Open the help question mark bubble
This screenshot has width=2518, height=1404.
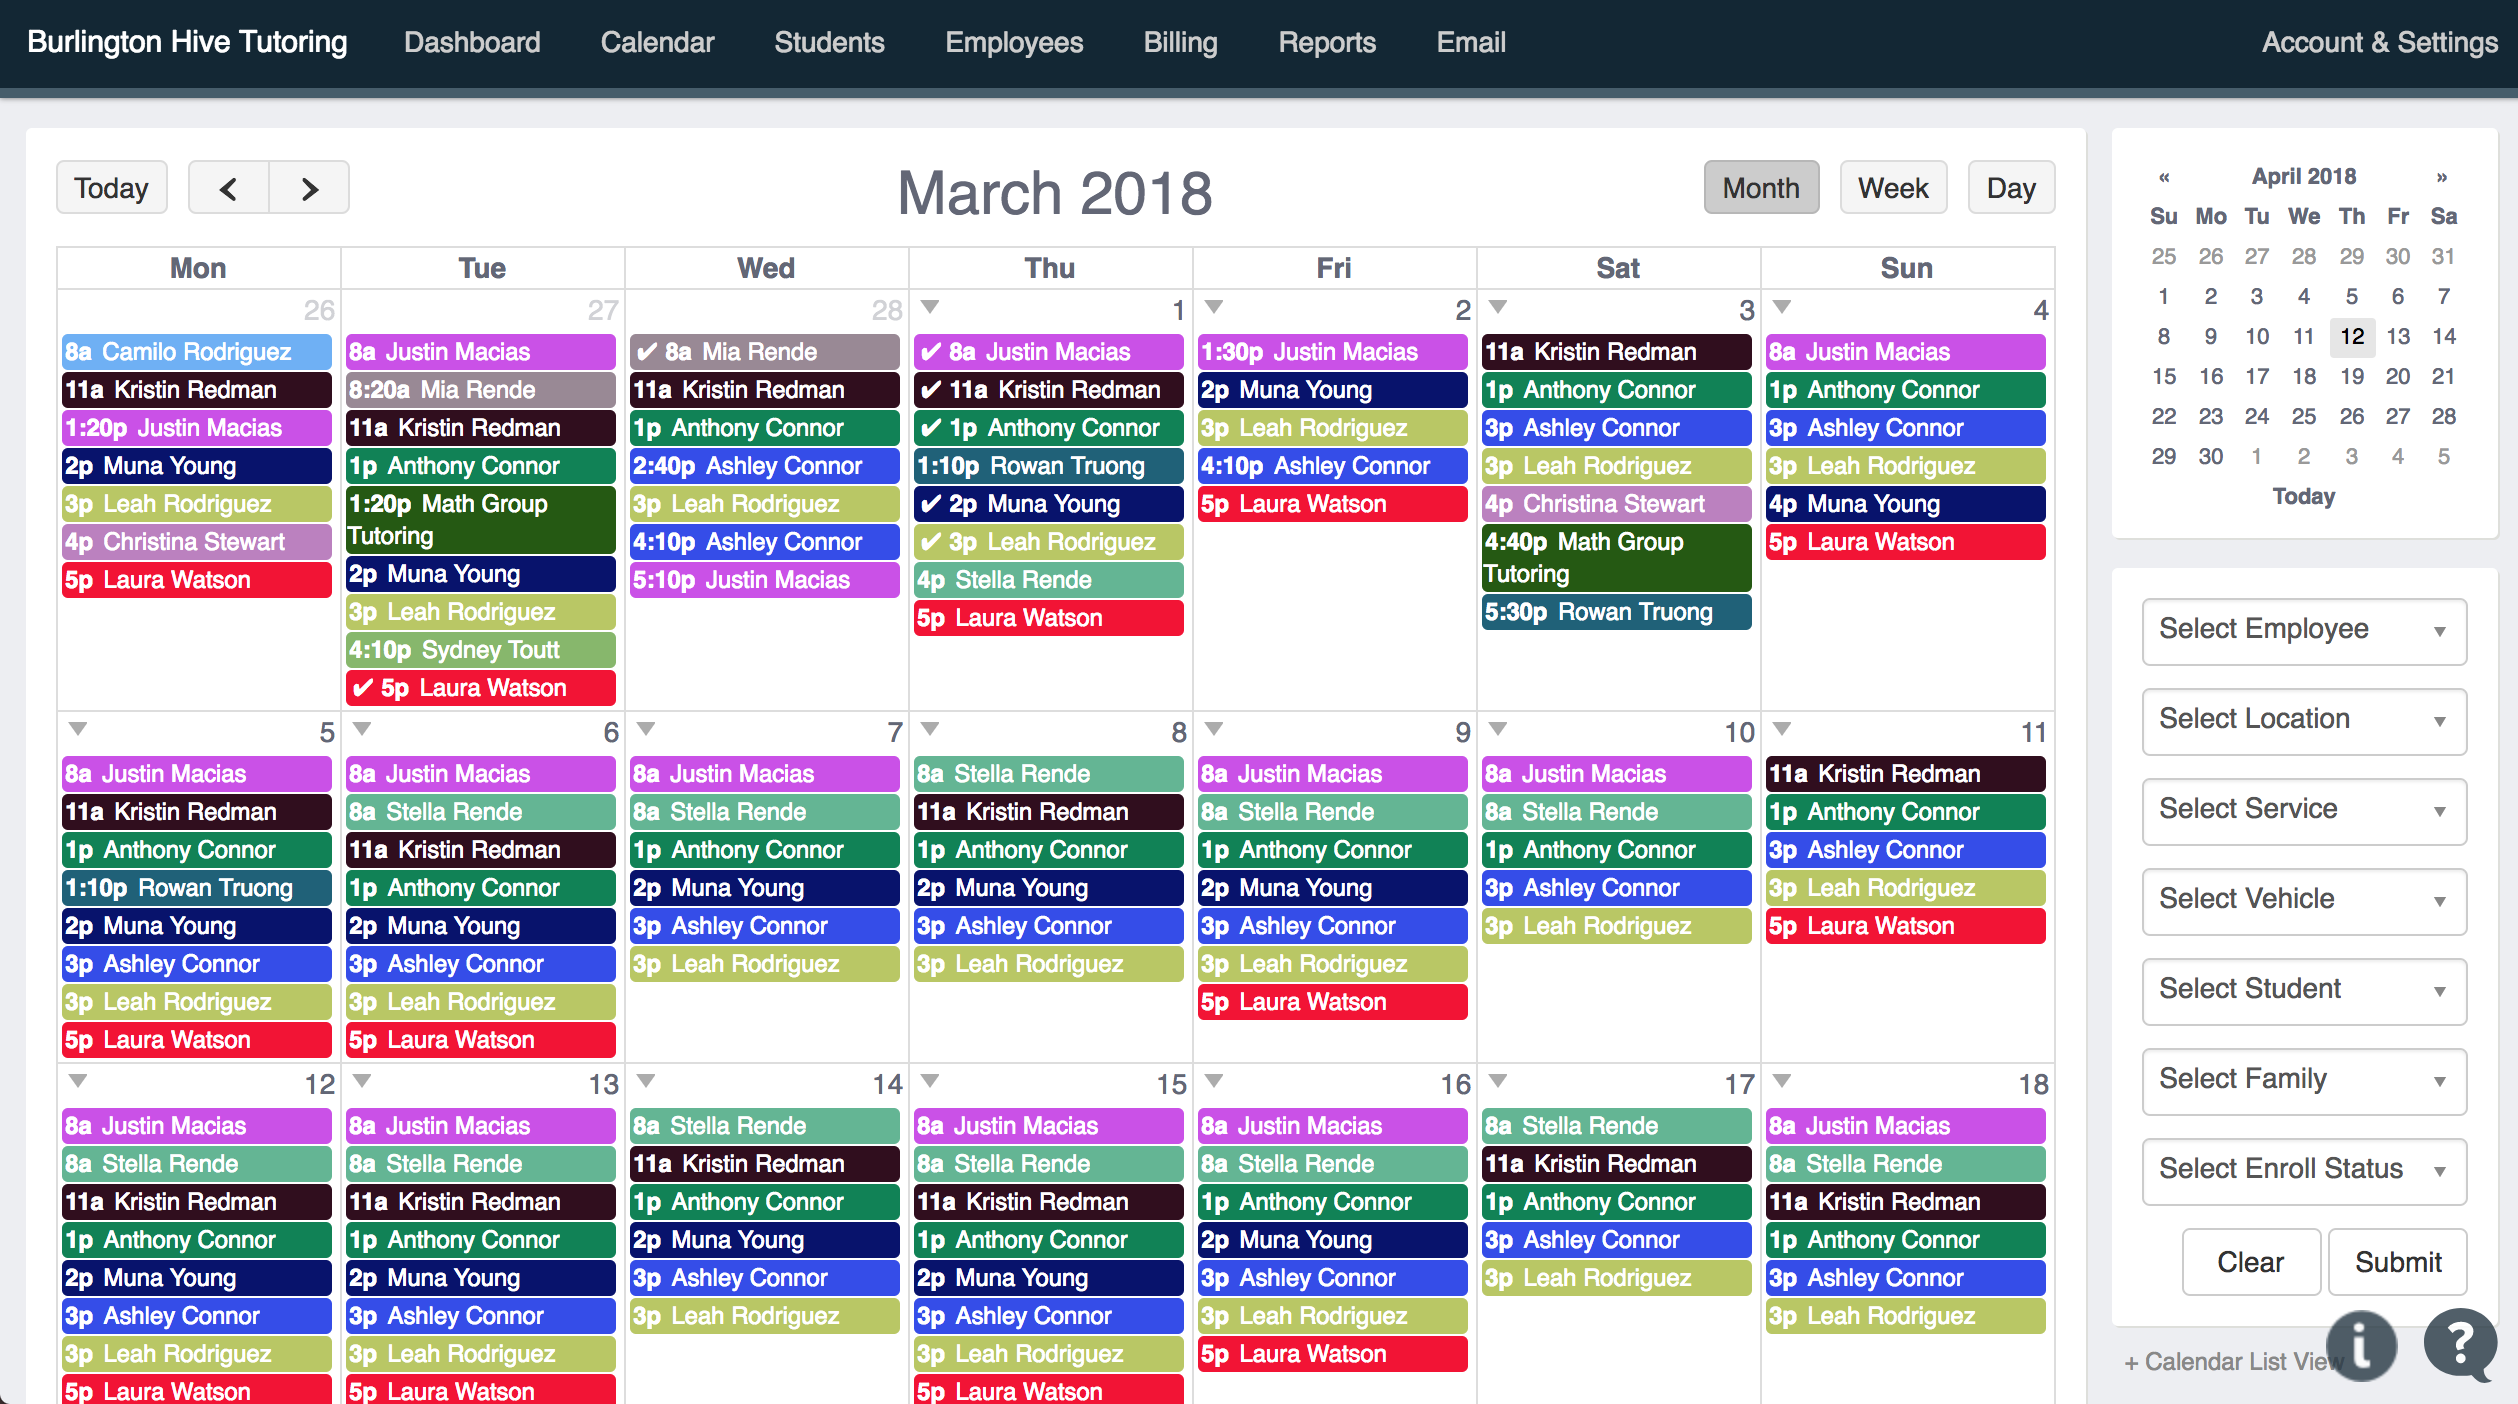[x=2460, y=1345]
